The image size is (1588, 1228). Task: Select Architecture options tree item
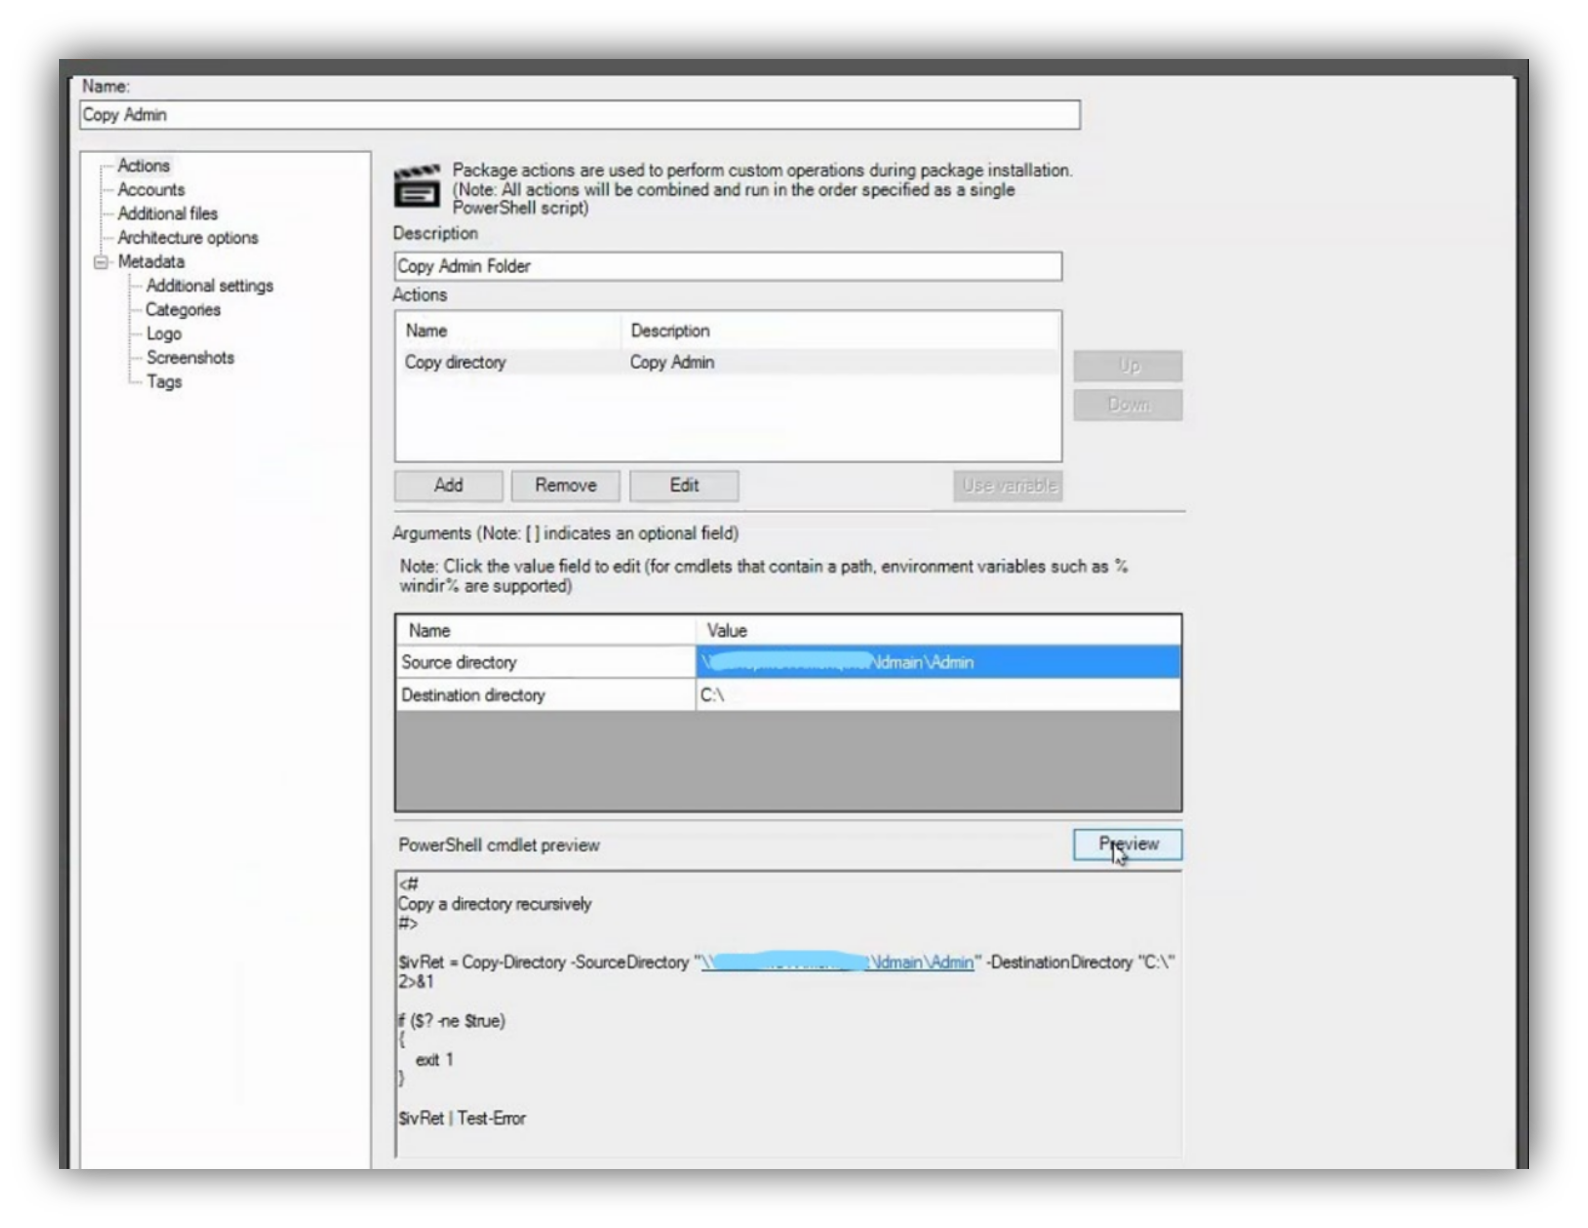[x=187, y=238]
